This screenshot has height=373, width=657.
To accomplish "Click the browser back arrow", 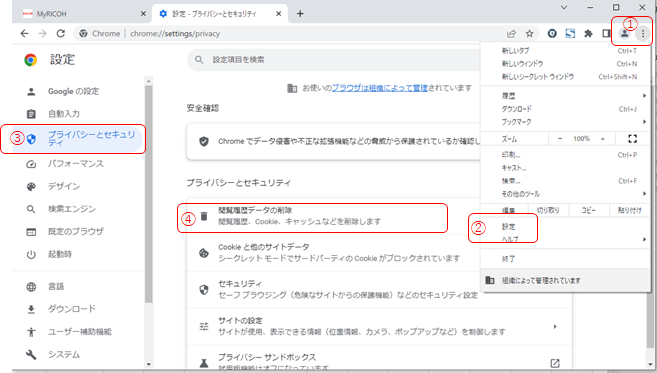I will point(24,34).
